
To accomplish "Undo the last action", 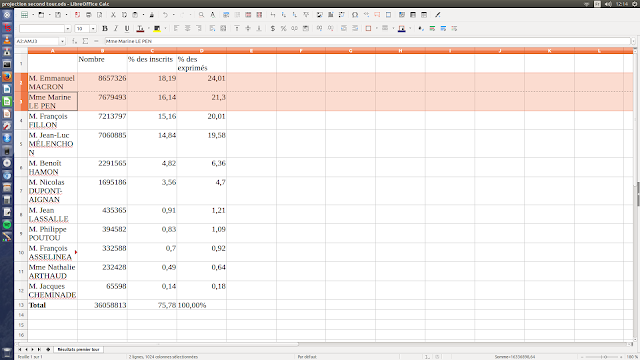I will 165,15.
